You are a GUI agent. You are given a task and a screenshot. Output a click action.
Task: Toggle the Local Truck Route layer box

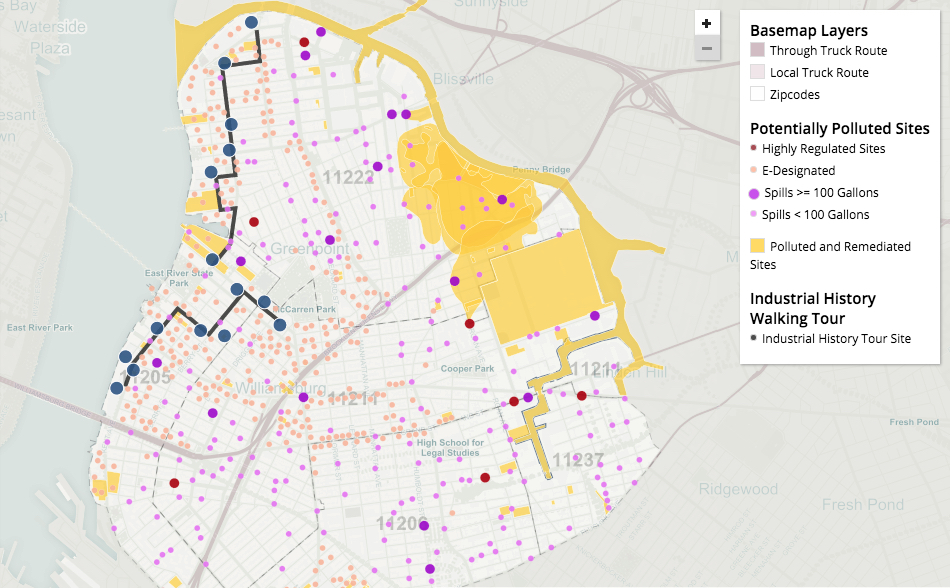tap(757, 72)
